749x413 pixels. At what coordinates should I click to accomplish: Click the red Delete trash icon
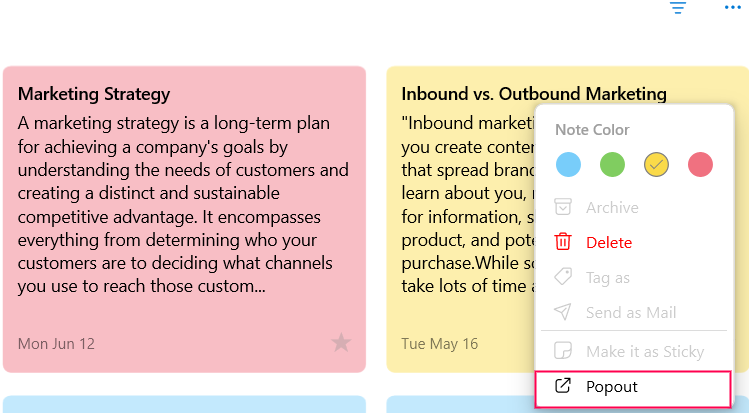point(563,242)
